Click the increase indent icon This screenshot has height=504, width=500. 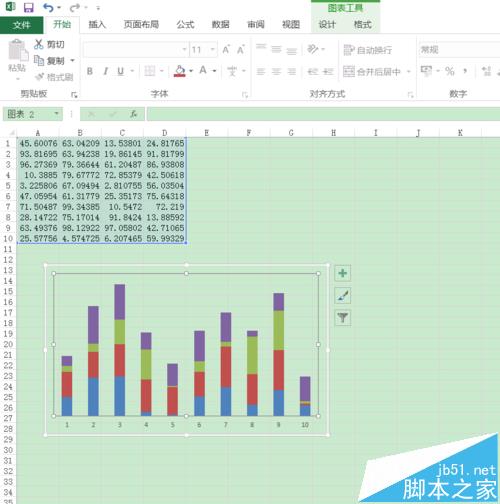328,71
